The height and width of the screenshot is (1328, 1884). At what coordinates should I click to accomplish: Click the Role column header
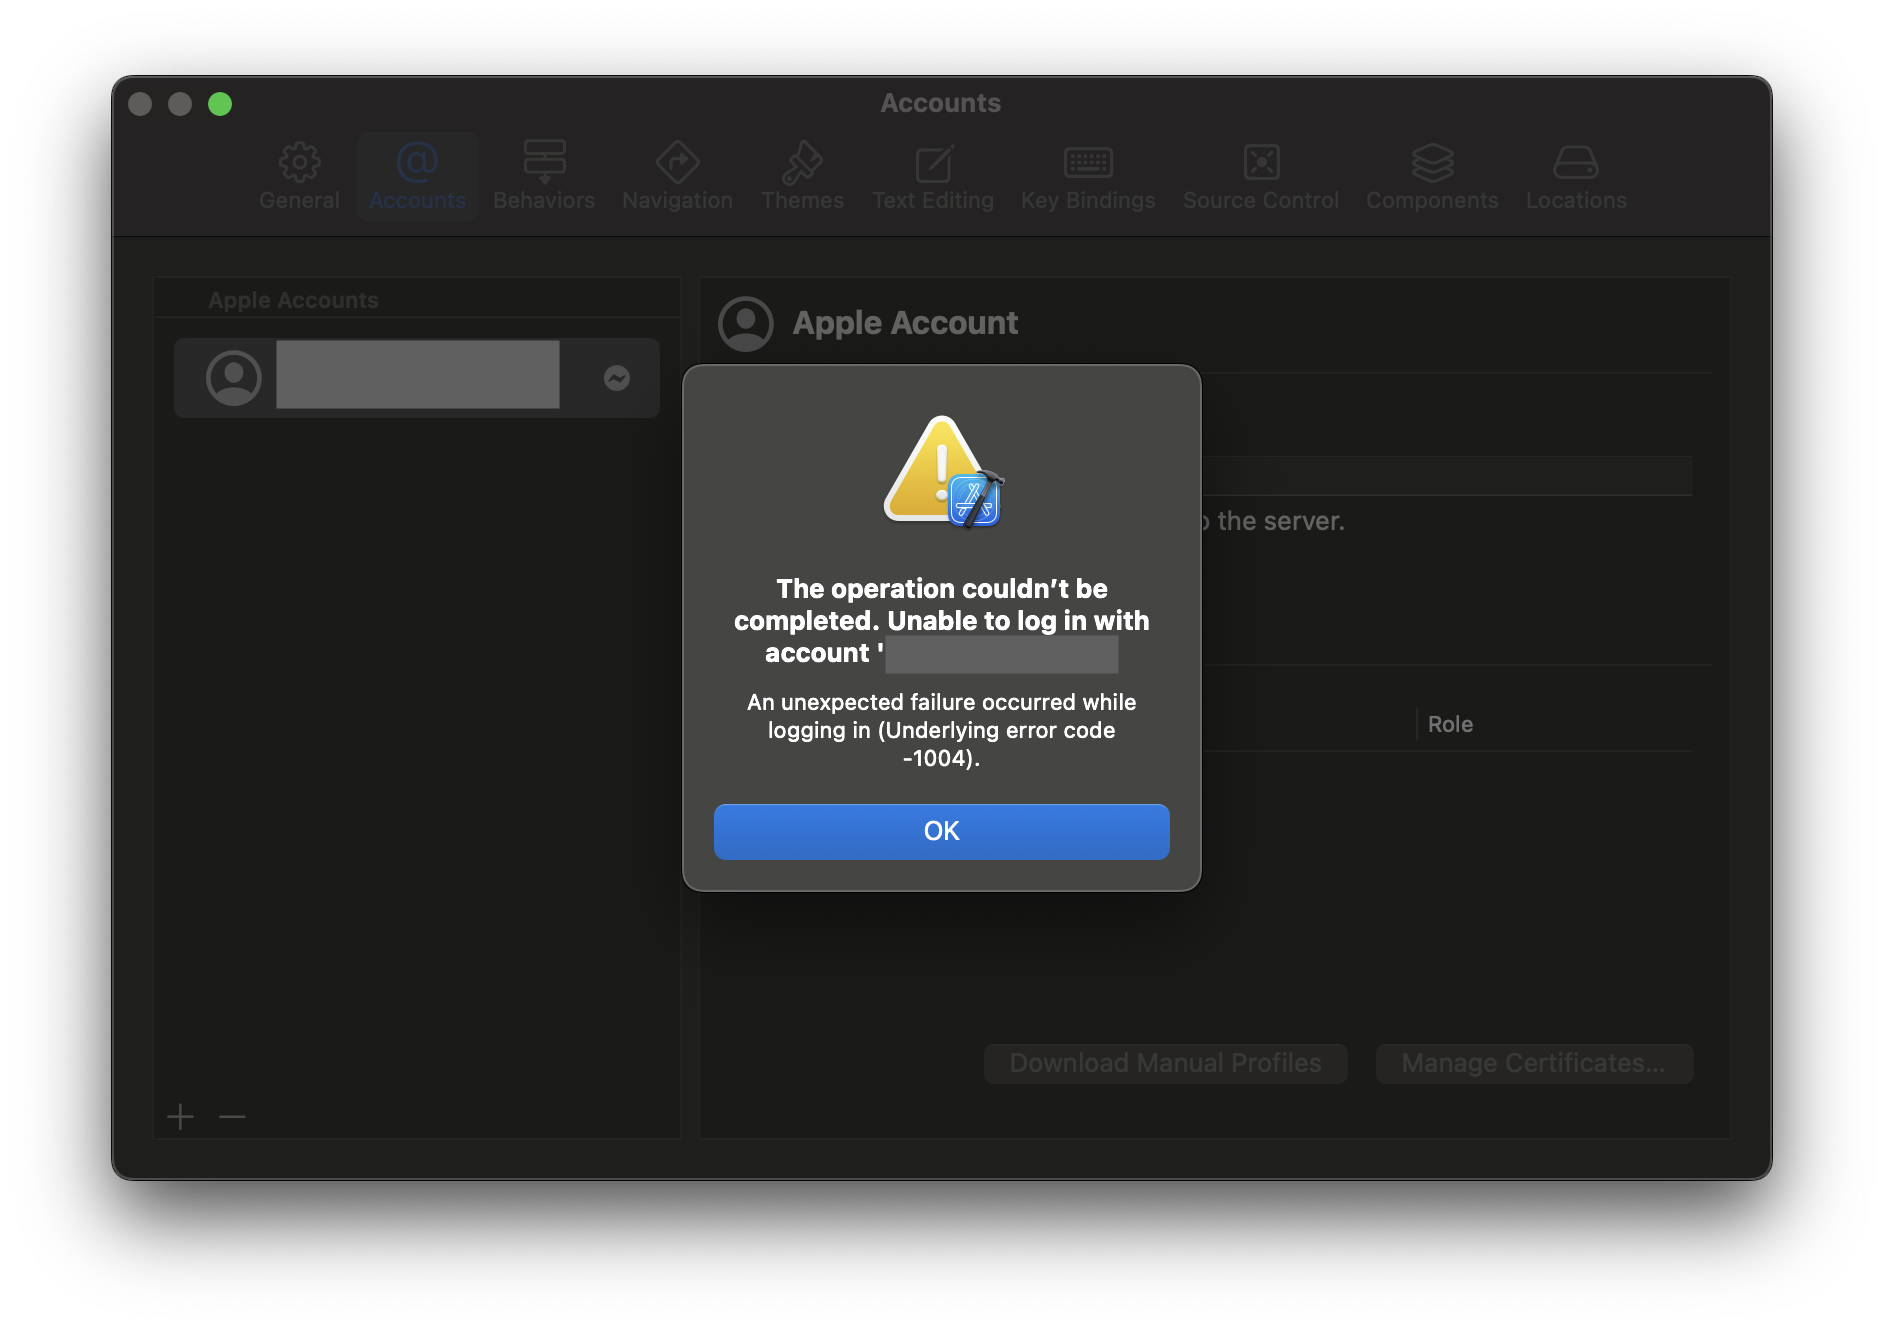click(x=1450, y=724)
